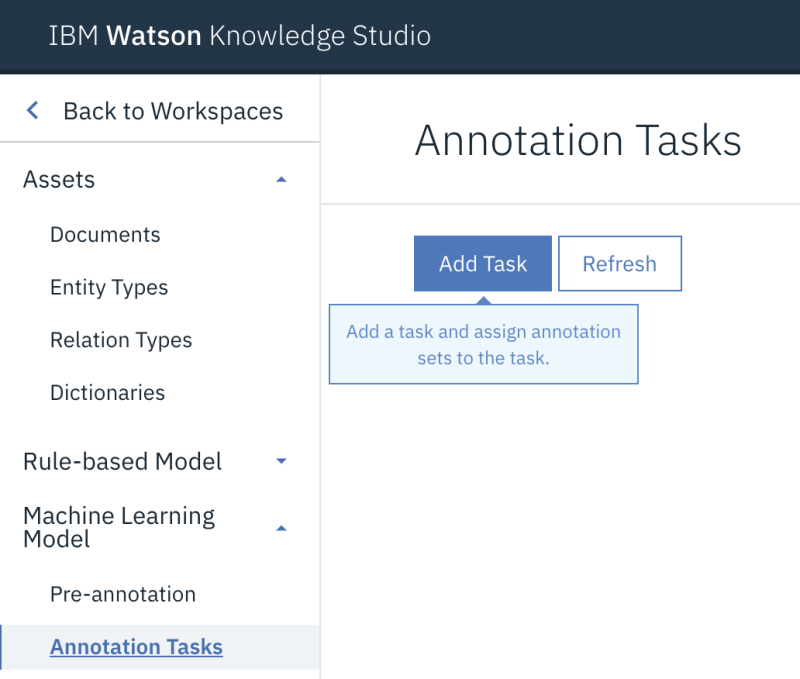
Task: Open the Relation Types page
Action: (x=121, y=340)
